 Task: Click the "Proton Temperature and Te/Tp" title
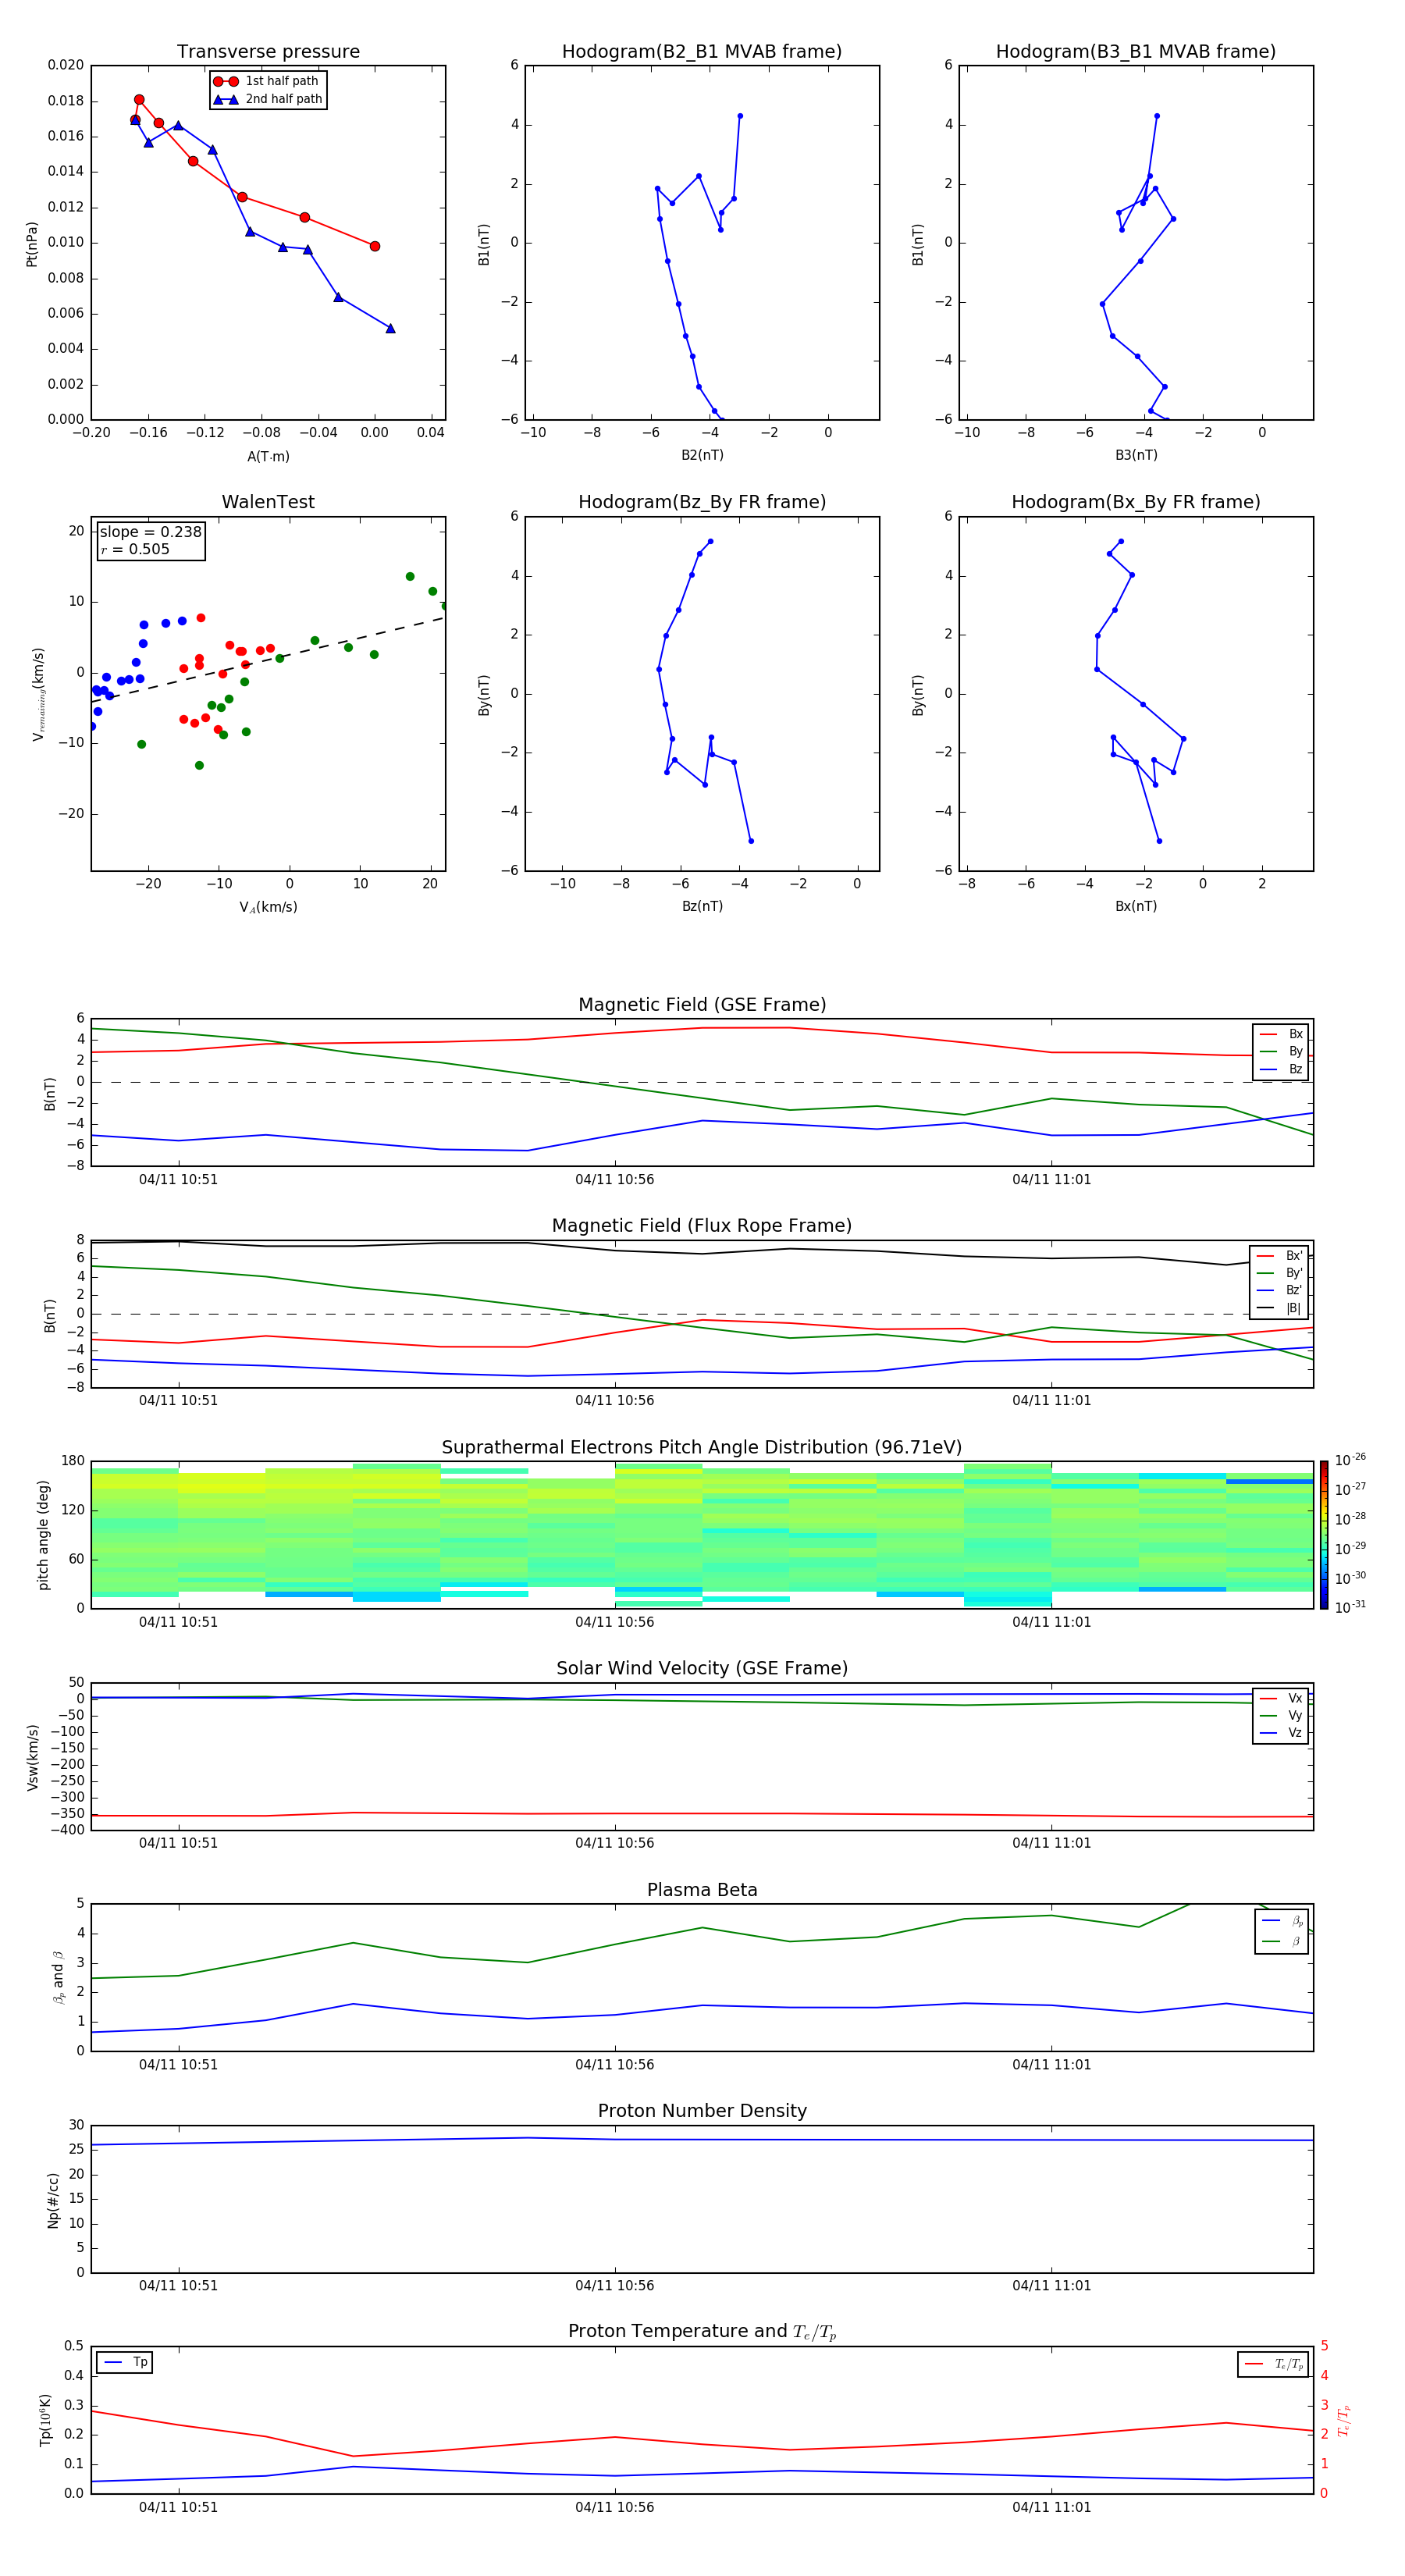702,2331
